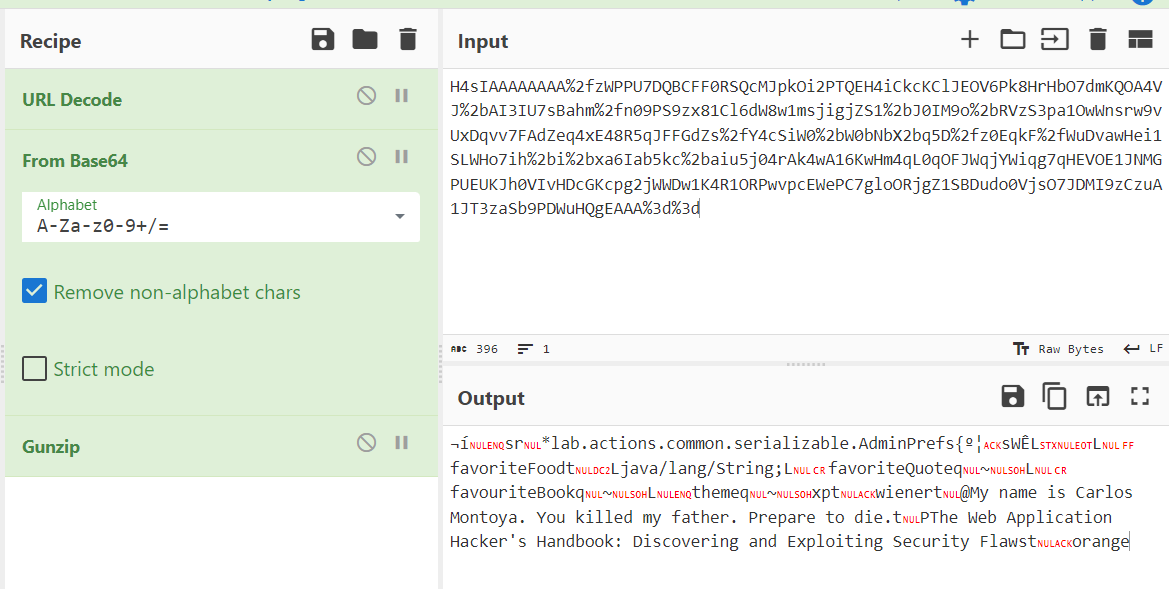1169x589 pixels.
Task: Maximise the output pane
Action: pyautogui.click(x=1140, y=397)
